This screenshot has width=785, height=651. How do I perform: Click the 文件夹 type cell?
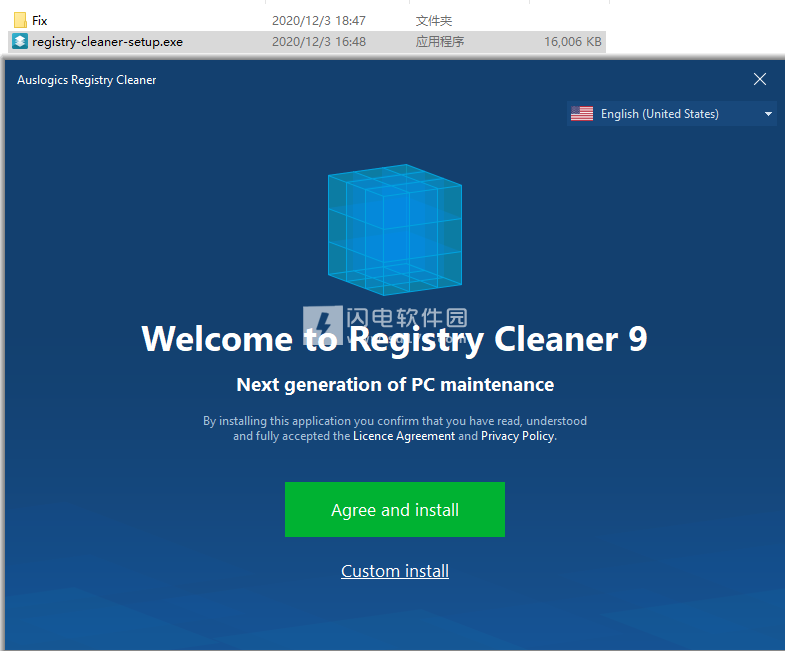tap(434, 21)
